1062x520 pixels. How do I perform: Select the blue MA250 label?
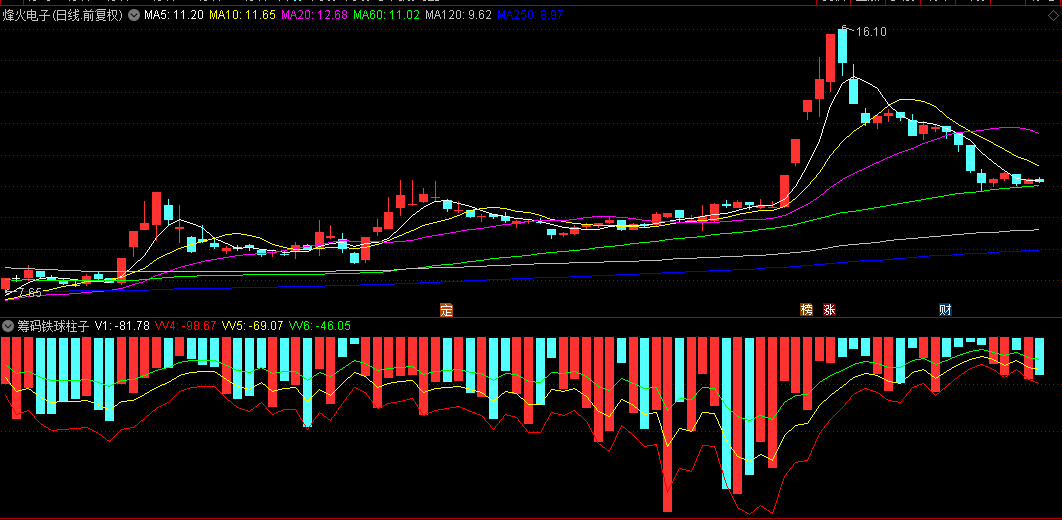530,15
